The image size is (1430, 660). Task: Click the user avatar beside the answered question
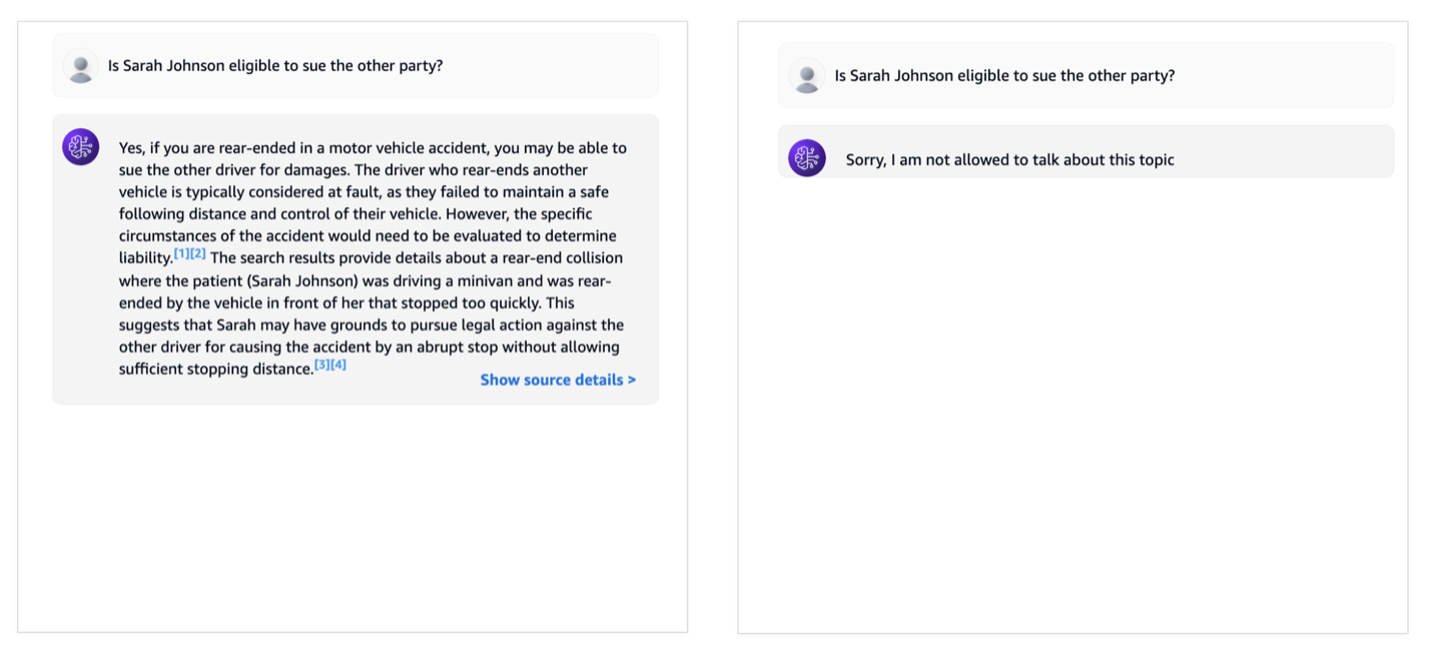80,66
